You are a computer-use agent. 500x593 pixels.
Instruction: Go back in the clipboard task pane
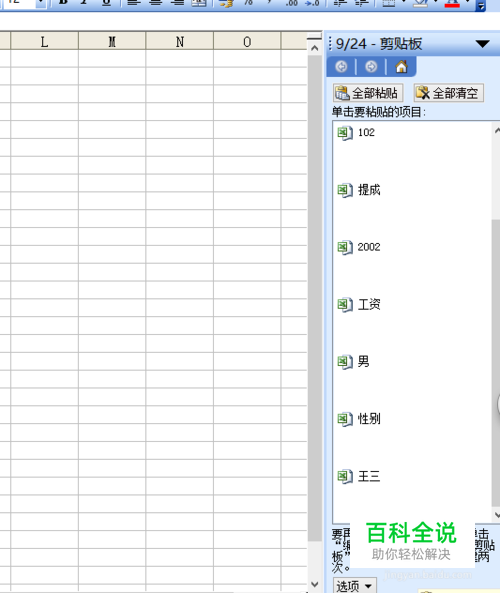(x=341, y=67)
